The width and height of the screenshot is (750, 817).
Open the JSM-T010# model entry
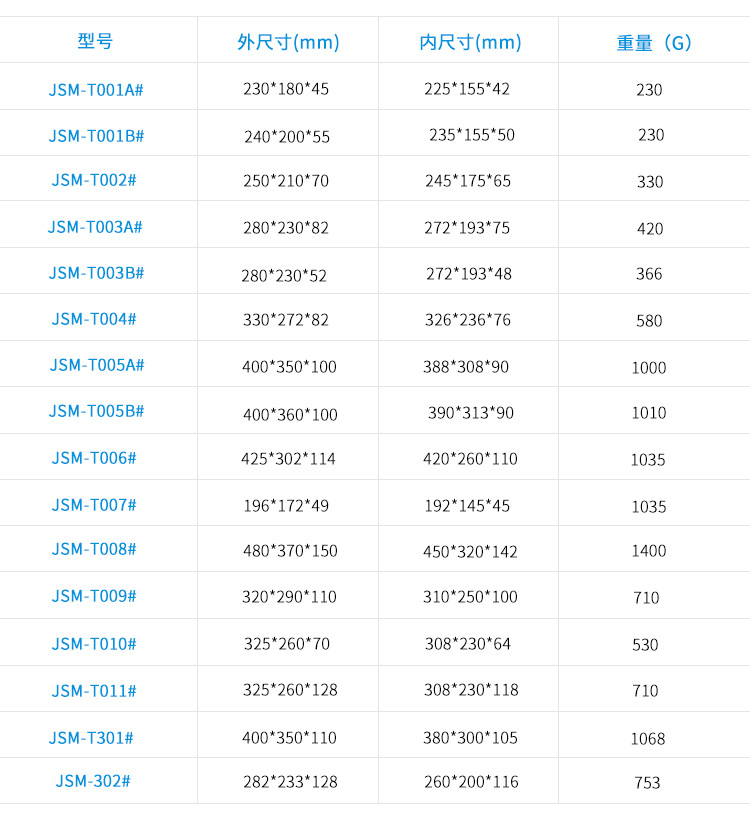tap(94, 644)
